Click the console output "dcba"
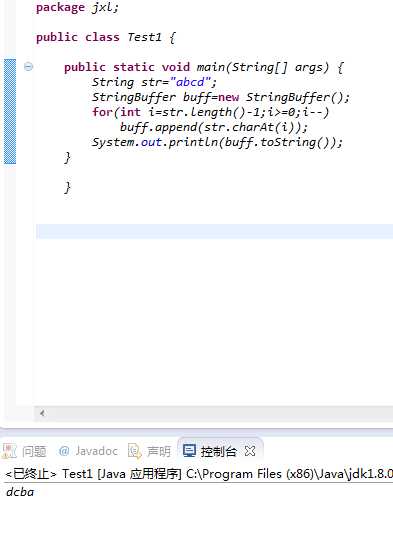Screen dimensions: 393x557 [20, 492]
